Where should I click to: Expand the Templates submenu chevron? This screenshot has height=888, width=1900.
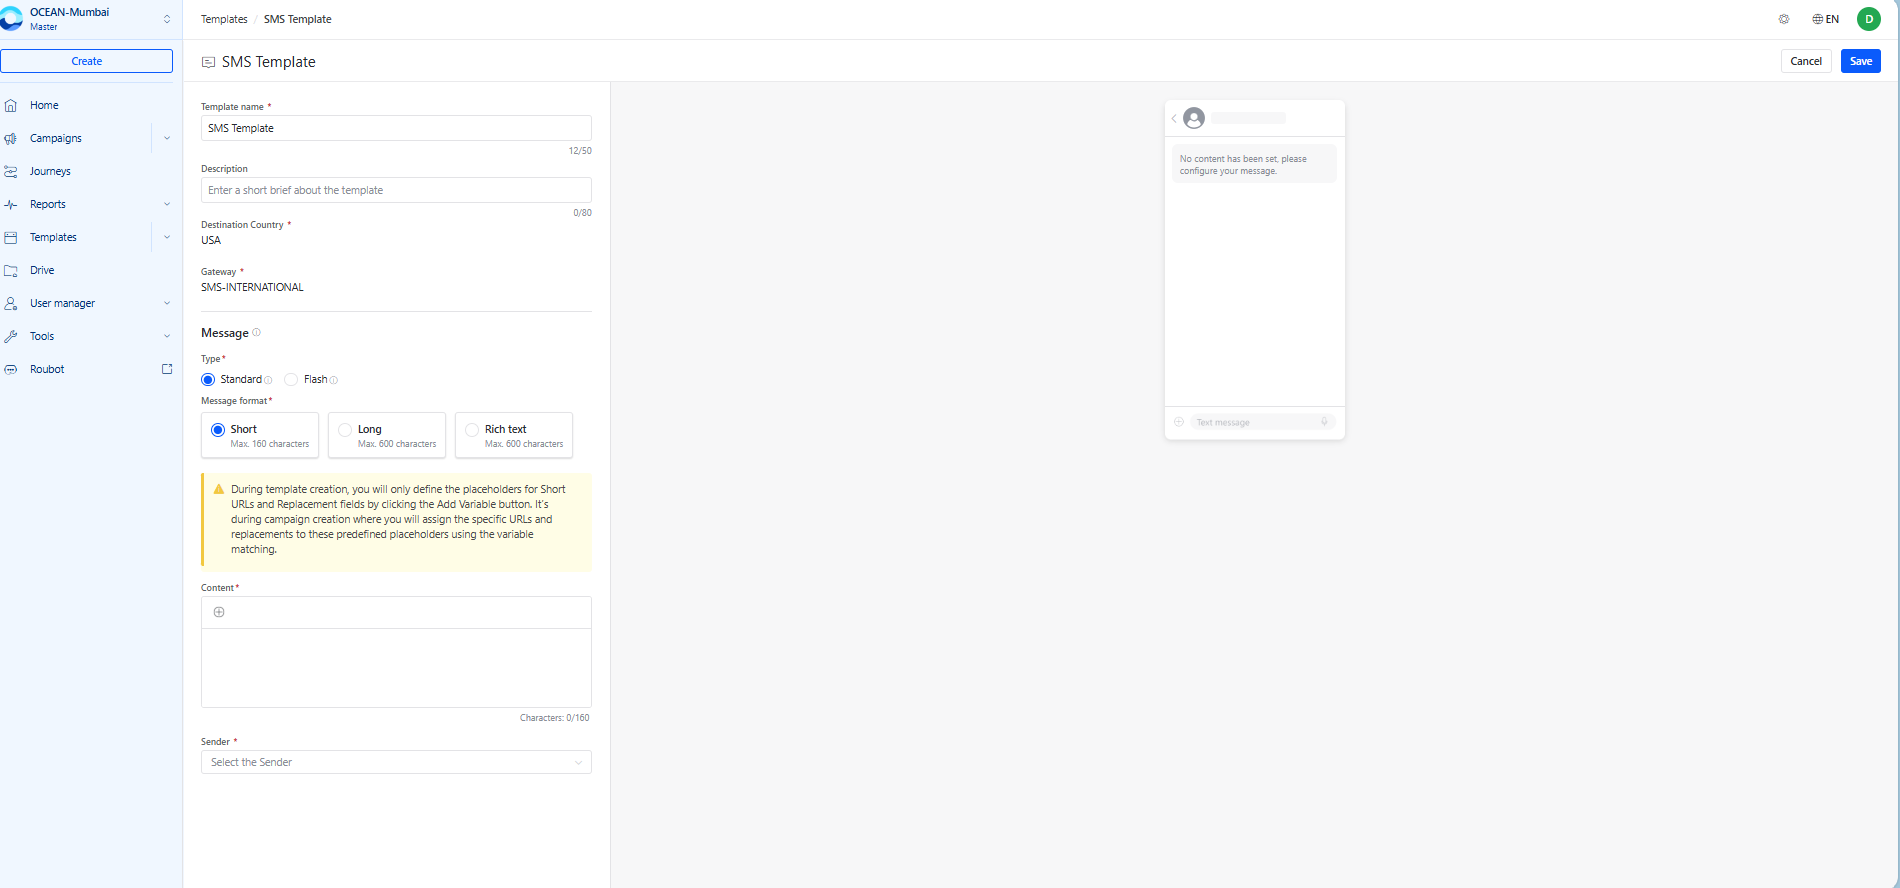(167, 237)
